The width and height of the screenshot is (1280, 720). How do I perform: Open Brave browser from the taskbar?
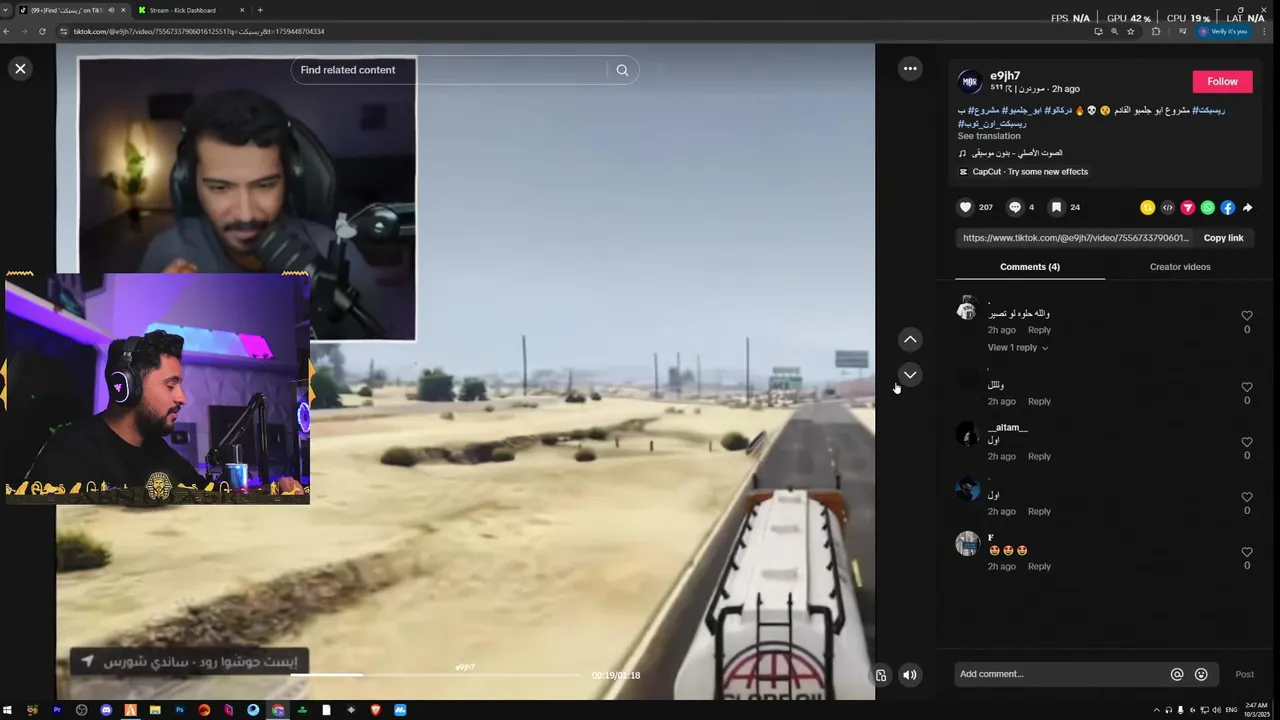pyautogui.click(x=376, y=710)
